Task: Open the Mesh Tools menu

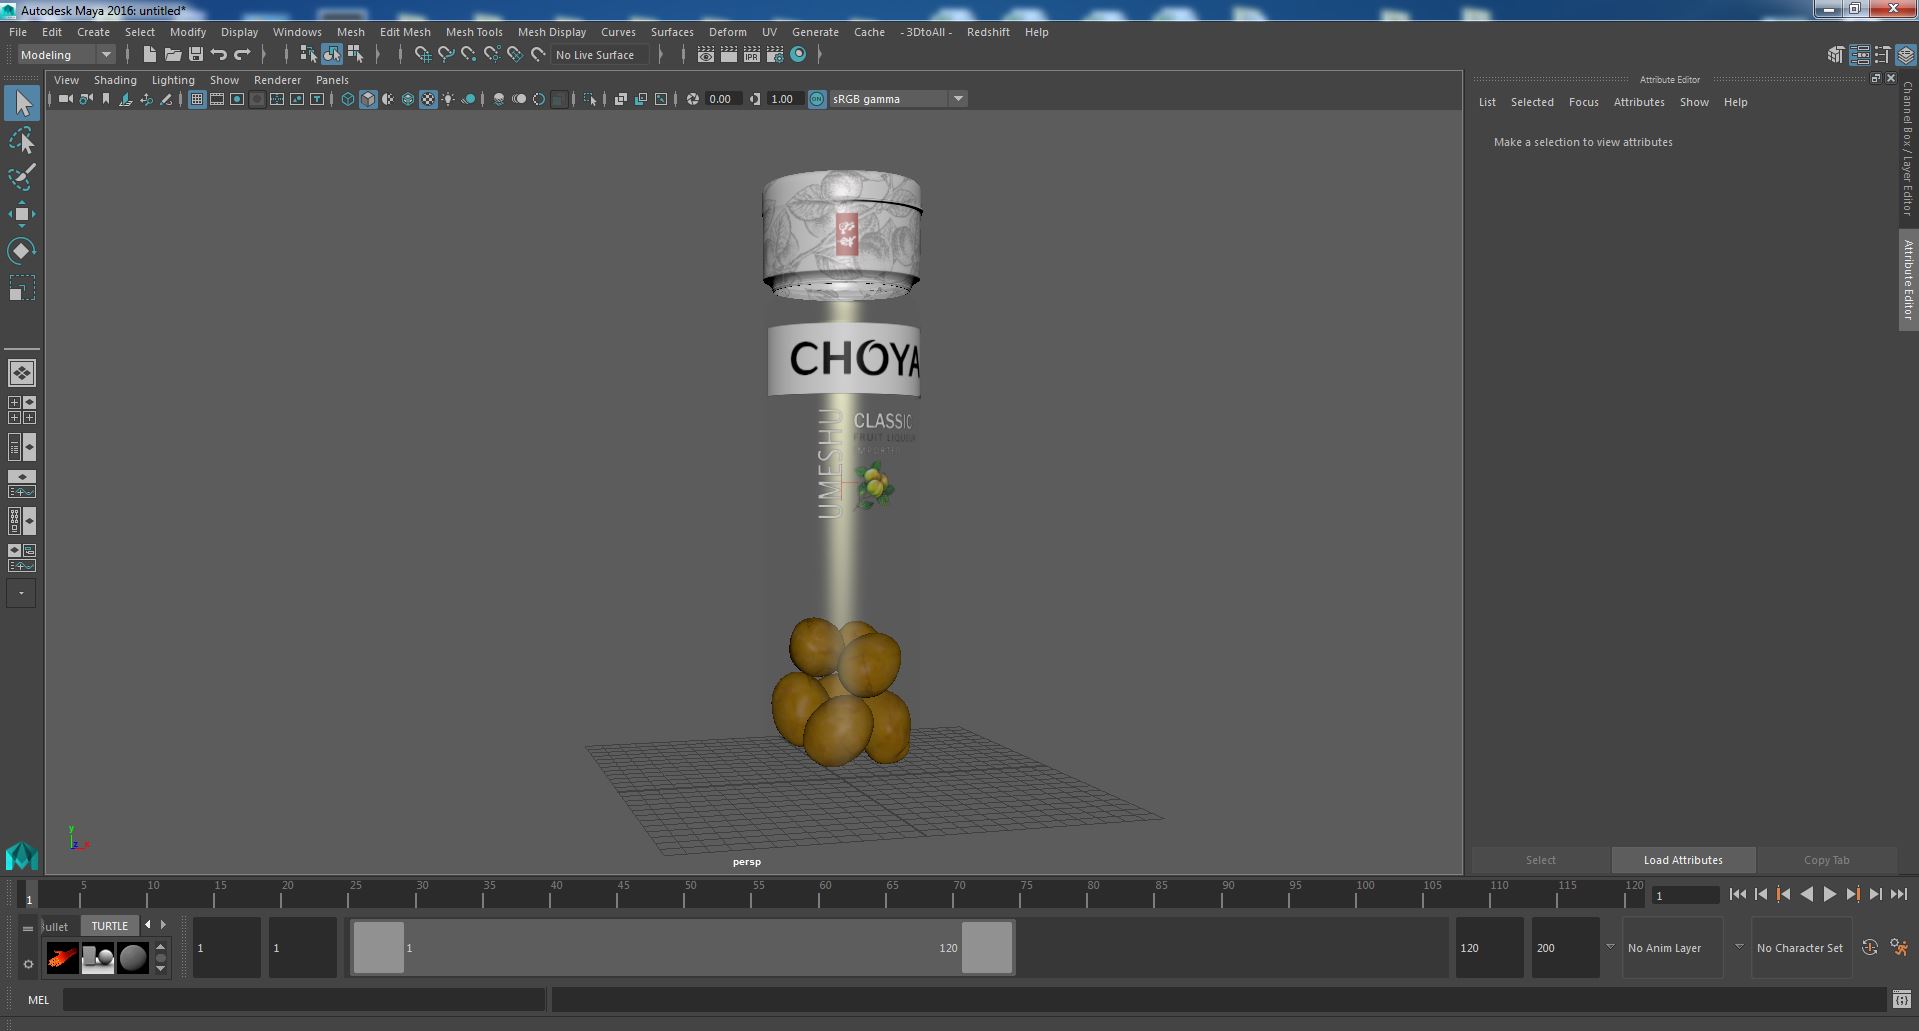Action: point(474,32)
